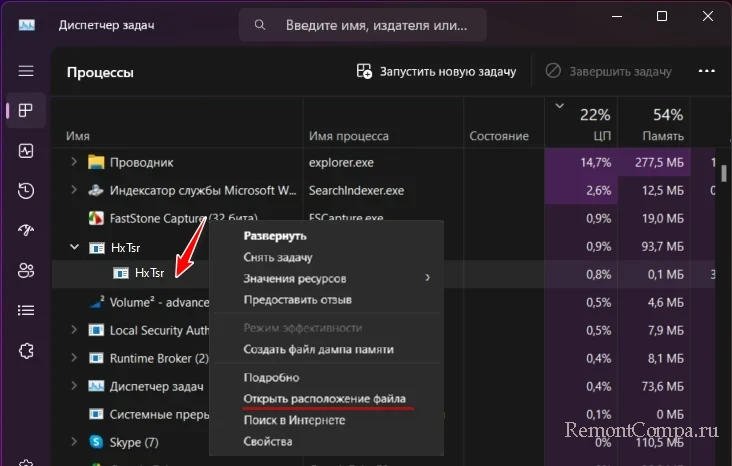Collapse the HxTsr process group
Screen dimensions: 732x466
[73, 246]
